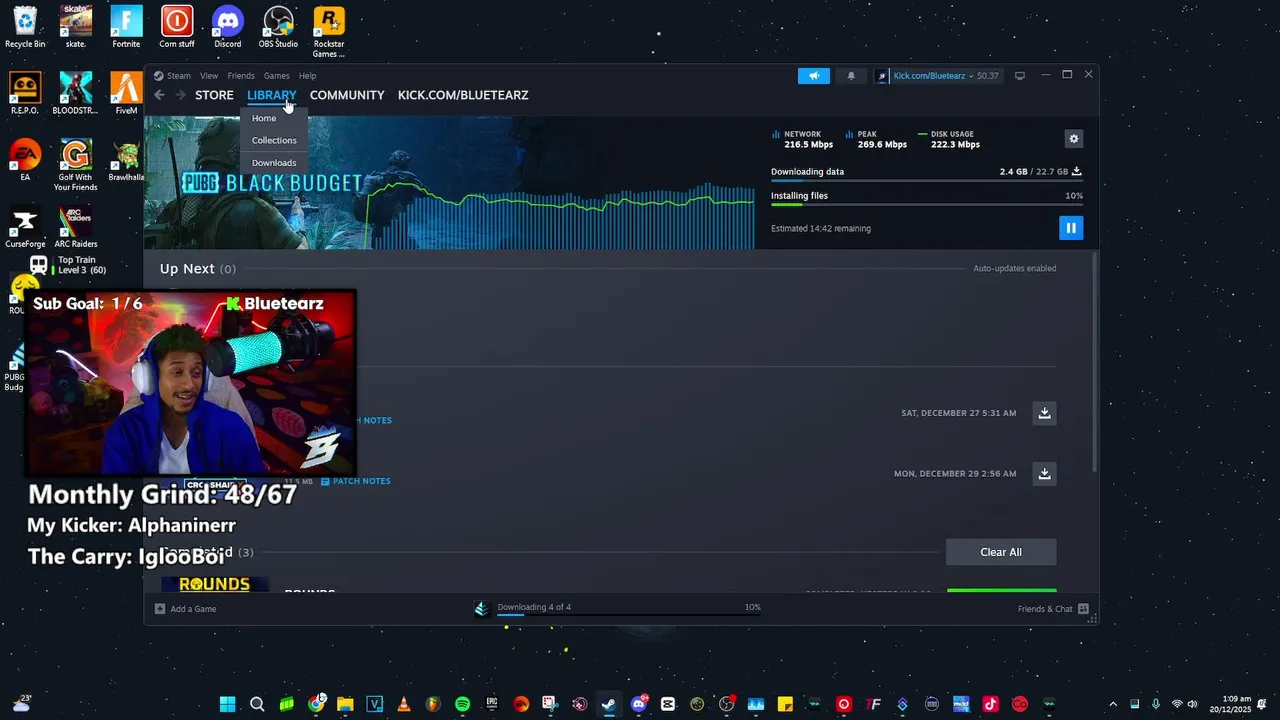Select Rockstar Games desktop shortcut
Image resolution: width=1280 pixels, height=720 pixels.
point(329,31)
